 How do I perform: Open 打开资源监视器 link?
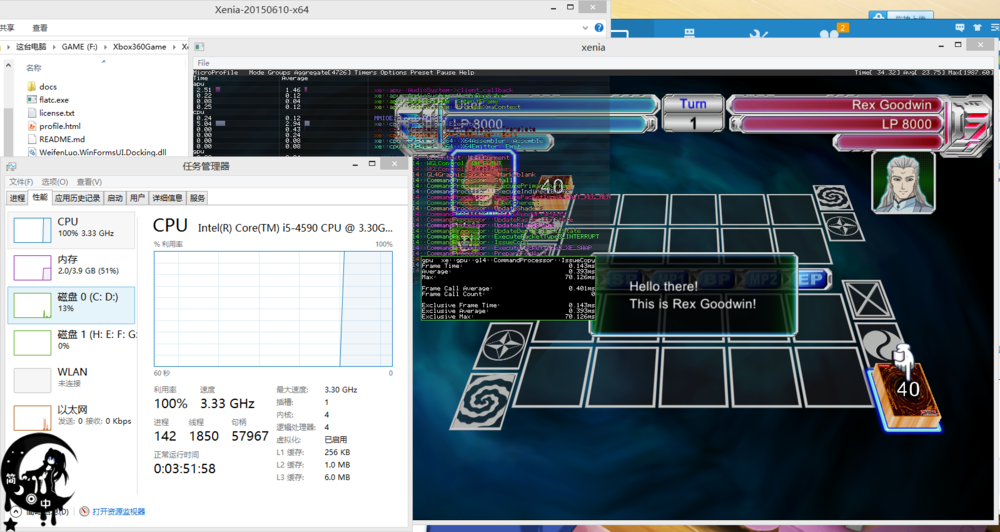119,512
